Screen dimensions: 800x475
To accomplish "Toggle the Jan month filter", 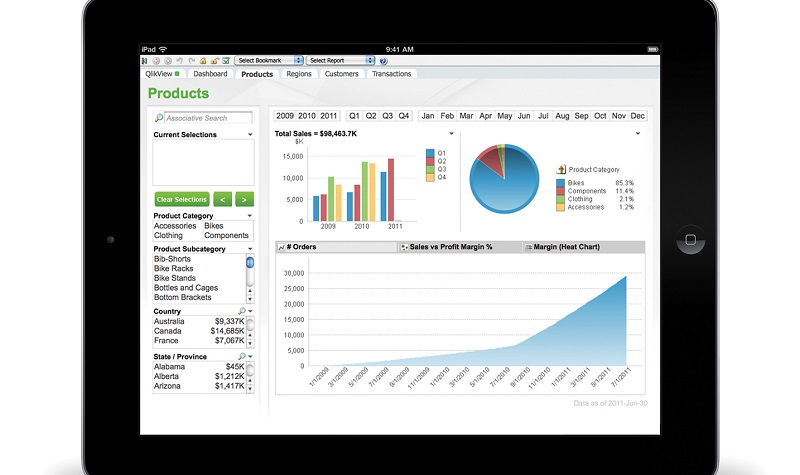I will [x=428, y=116].
